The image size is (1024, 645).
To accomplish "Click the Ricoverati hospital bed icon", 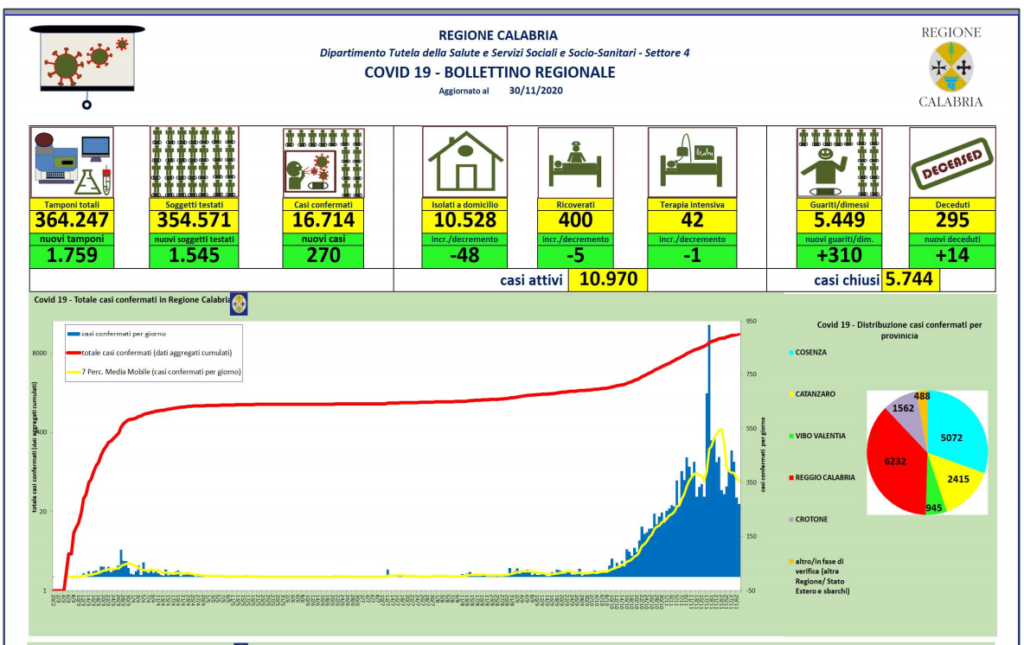I will coord(575,162).
